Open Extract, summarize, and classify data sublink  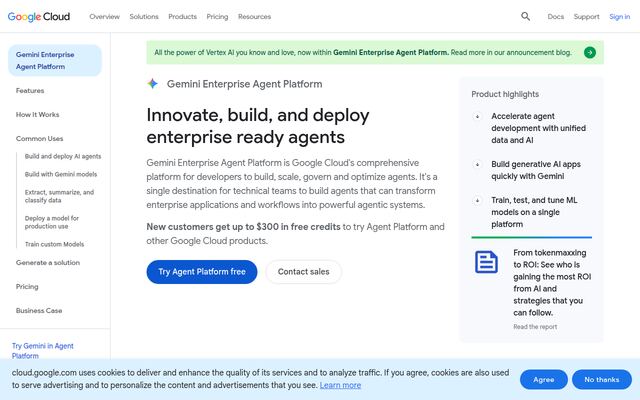pos(60,196)
